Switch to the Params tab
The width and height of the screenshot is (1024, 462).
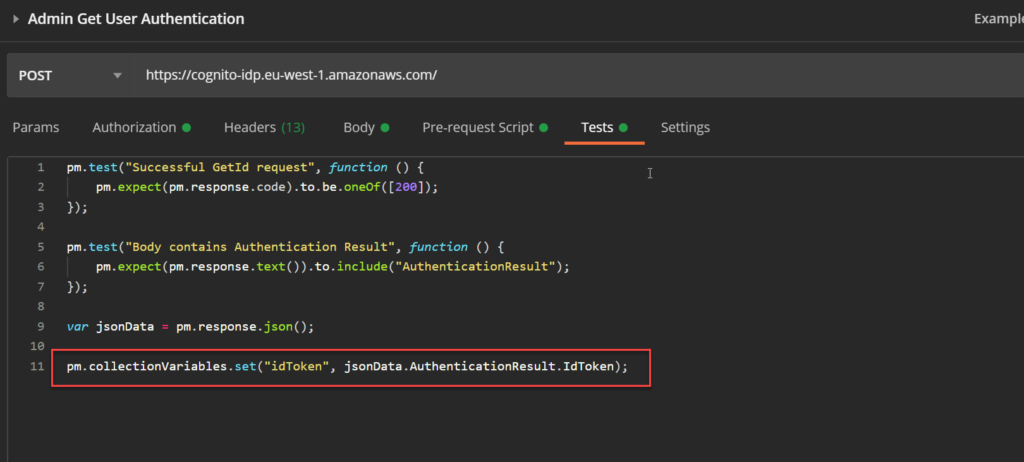point(35,127)
